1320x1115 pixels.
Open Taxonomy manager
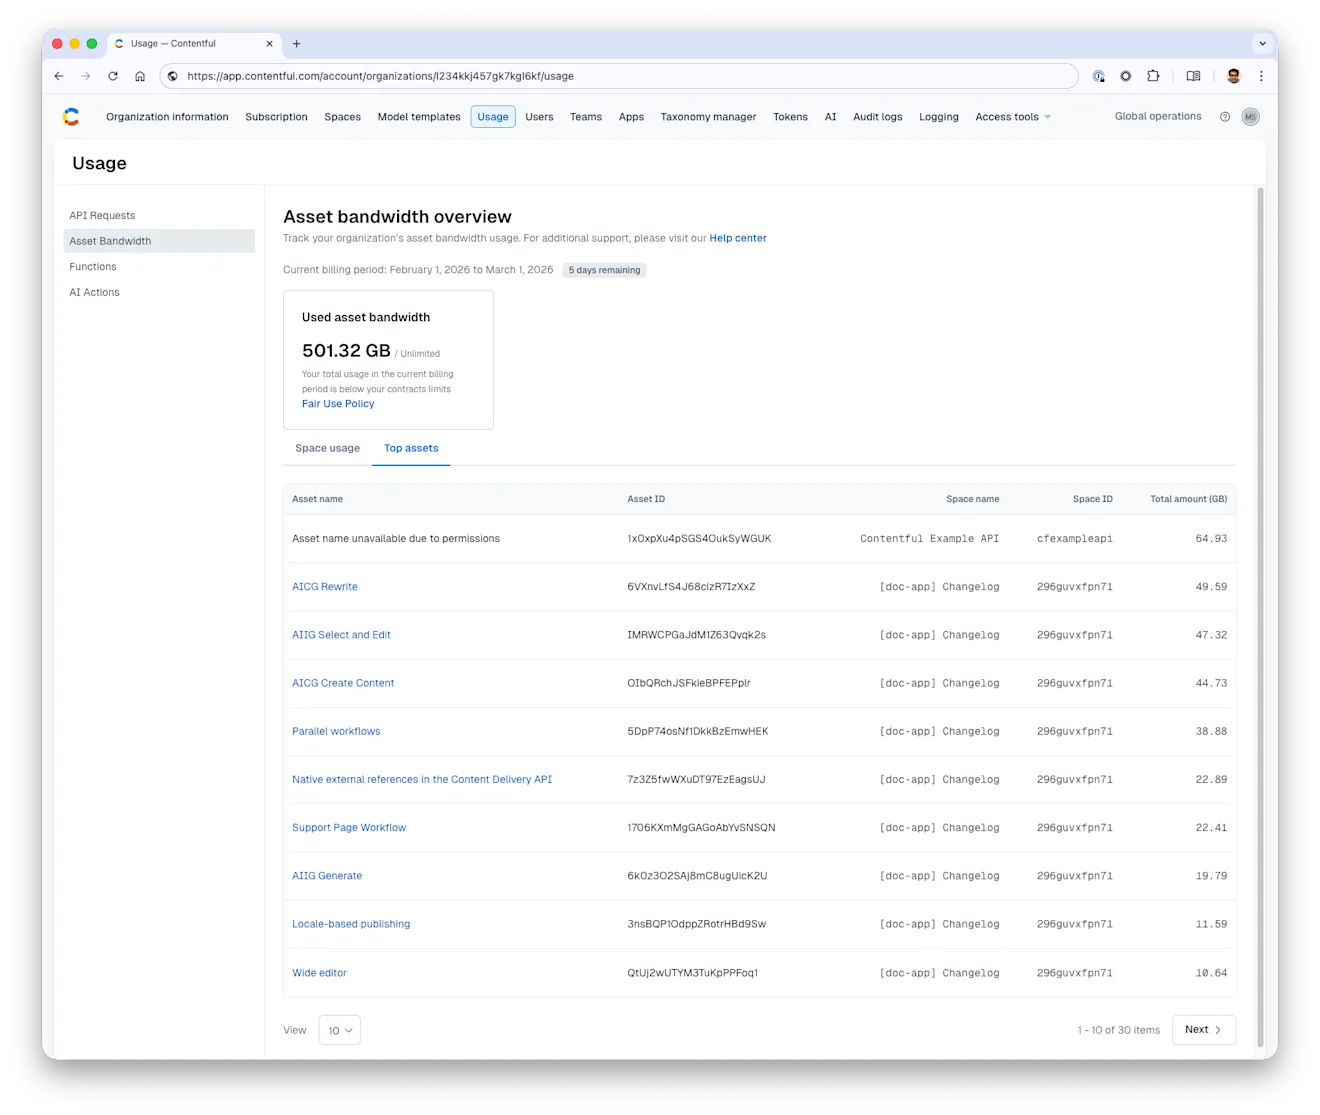click(x=708, y=117)
